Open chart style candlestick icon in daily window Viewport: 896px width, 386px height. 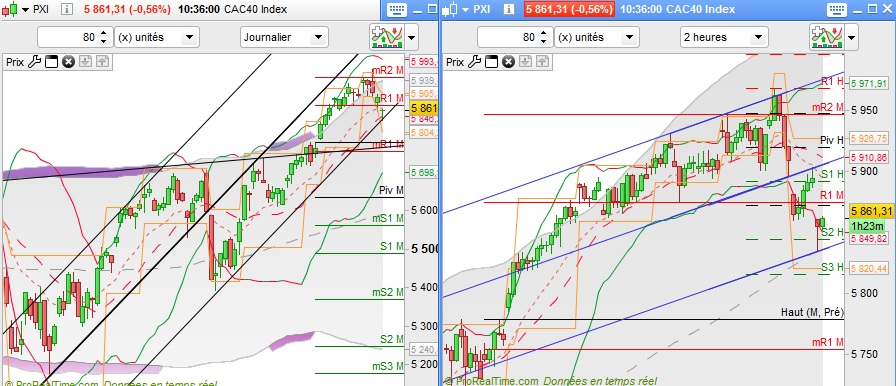point(10,9)
